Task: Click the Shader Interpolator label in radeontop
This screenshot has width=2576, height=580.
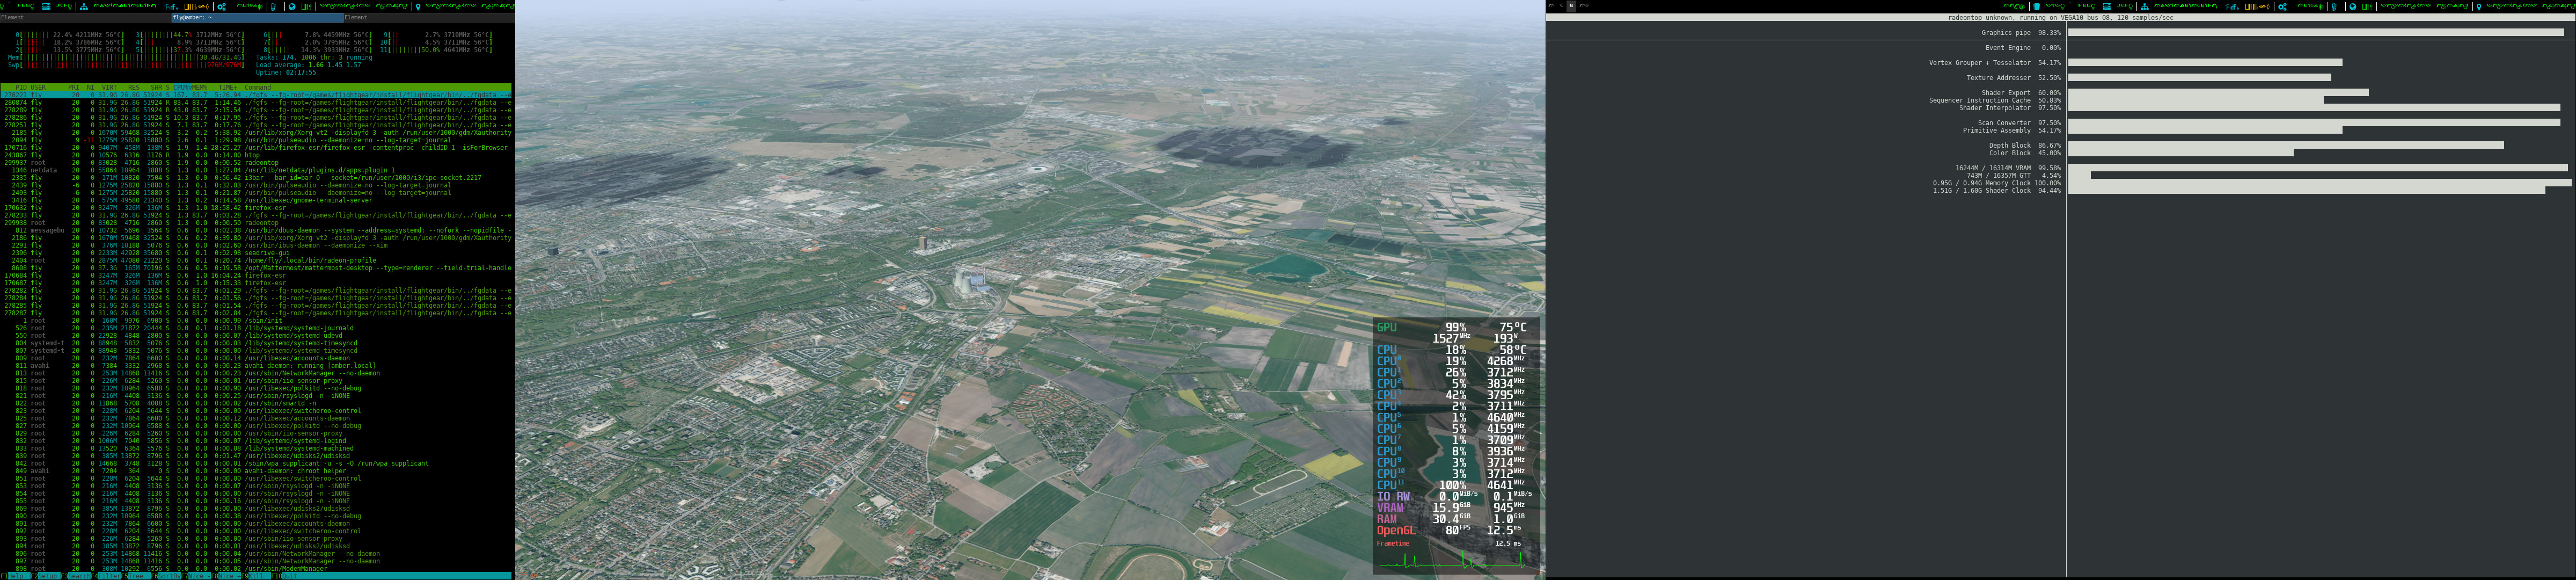Action: click(x=1995, y=107)
